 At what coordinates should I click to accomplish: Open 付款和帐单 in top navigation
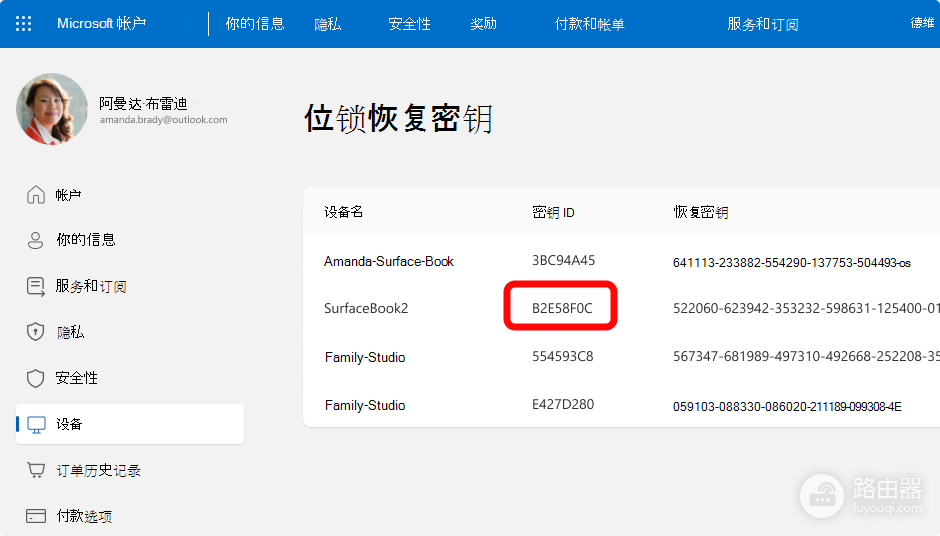click(589, 24)
